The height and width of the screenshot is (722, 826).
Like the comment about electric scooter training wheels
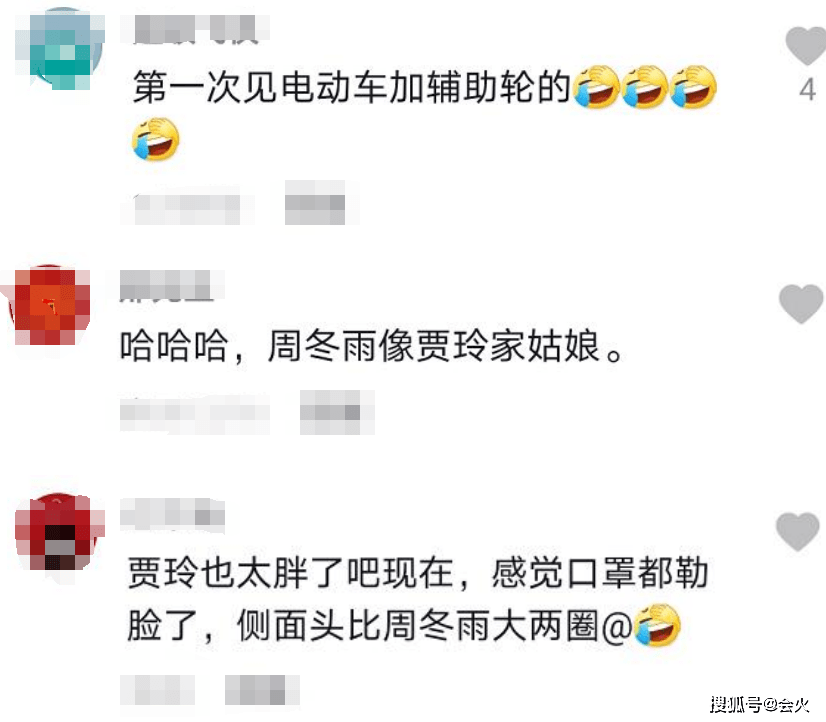[x=805, y=46]
